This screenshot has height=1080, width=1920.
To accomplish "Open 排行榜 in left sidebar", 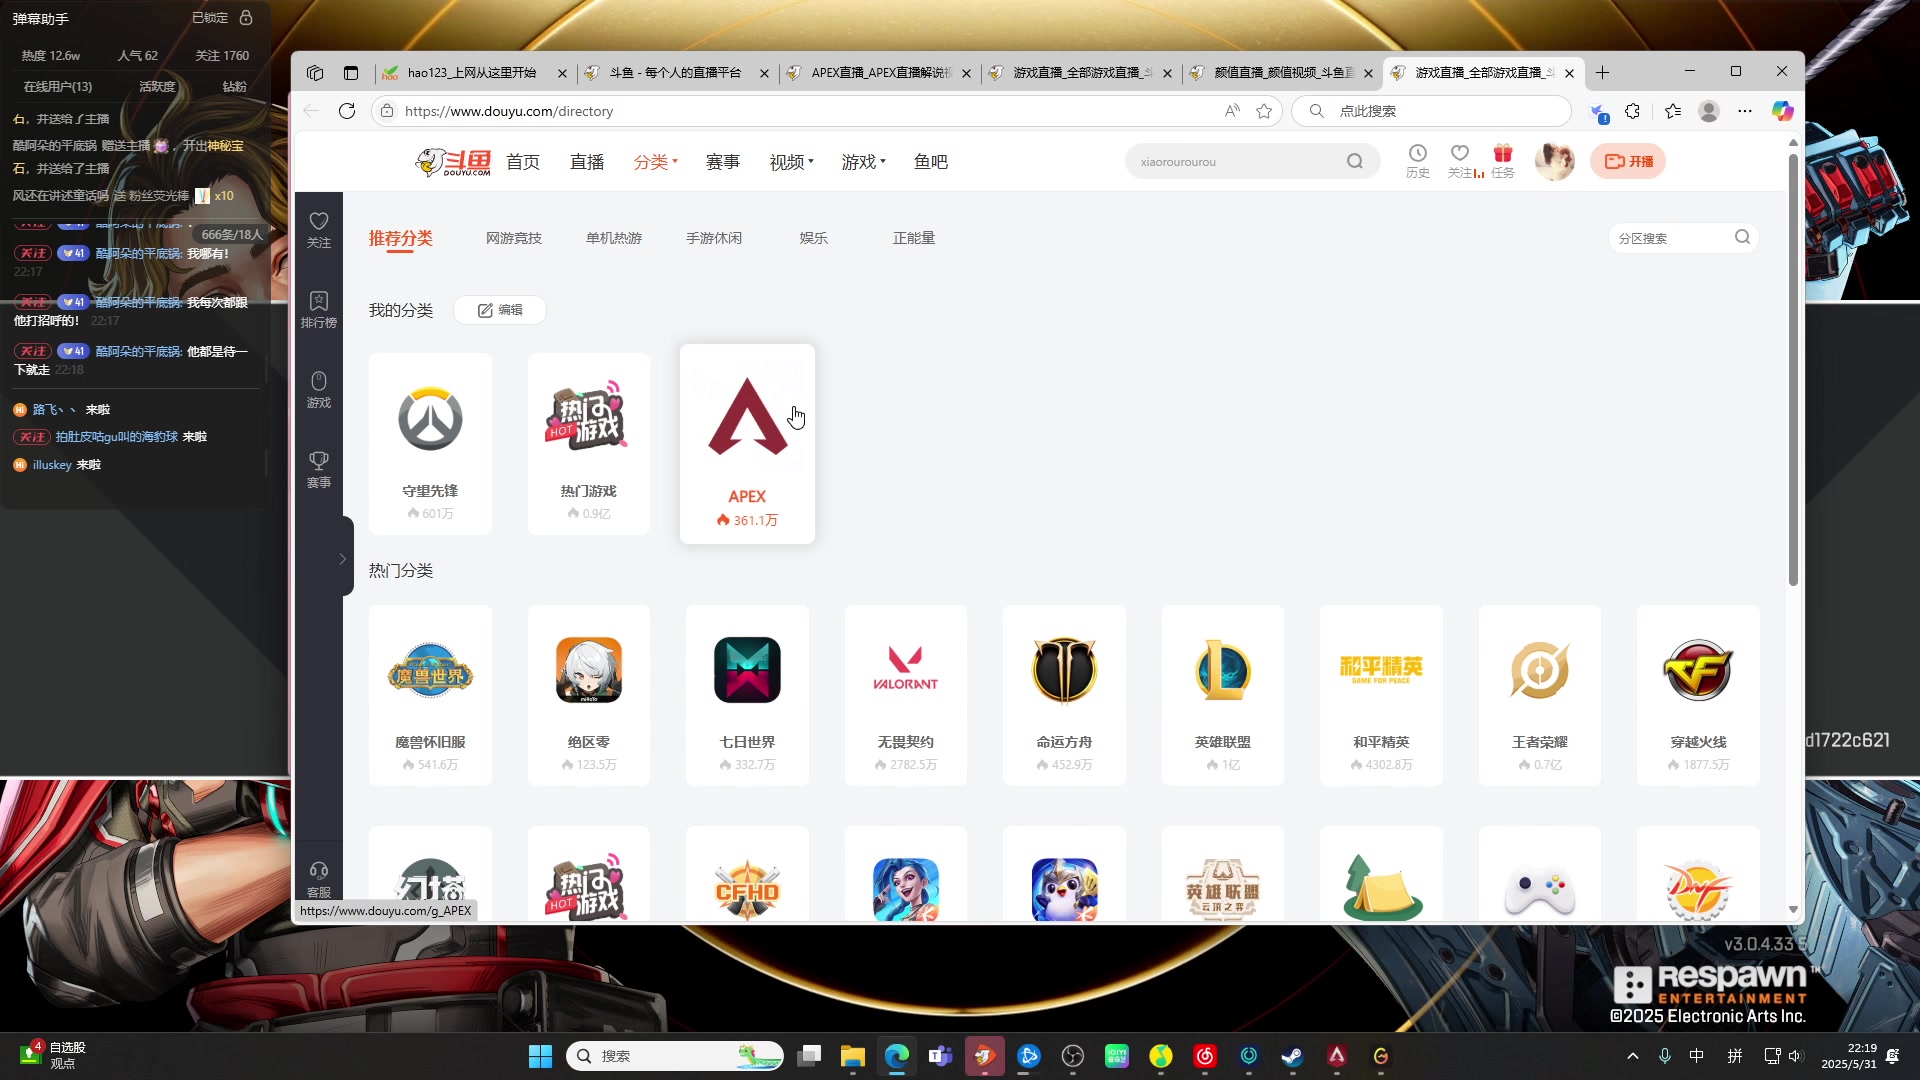I will [319, 309].
